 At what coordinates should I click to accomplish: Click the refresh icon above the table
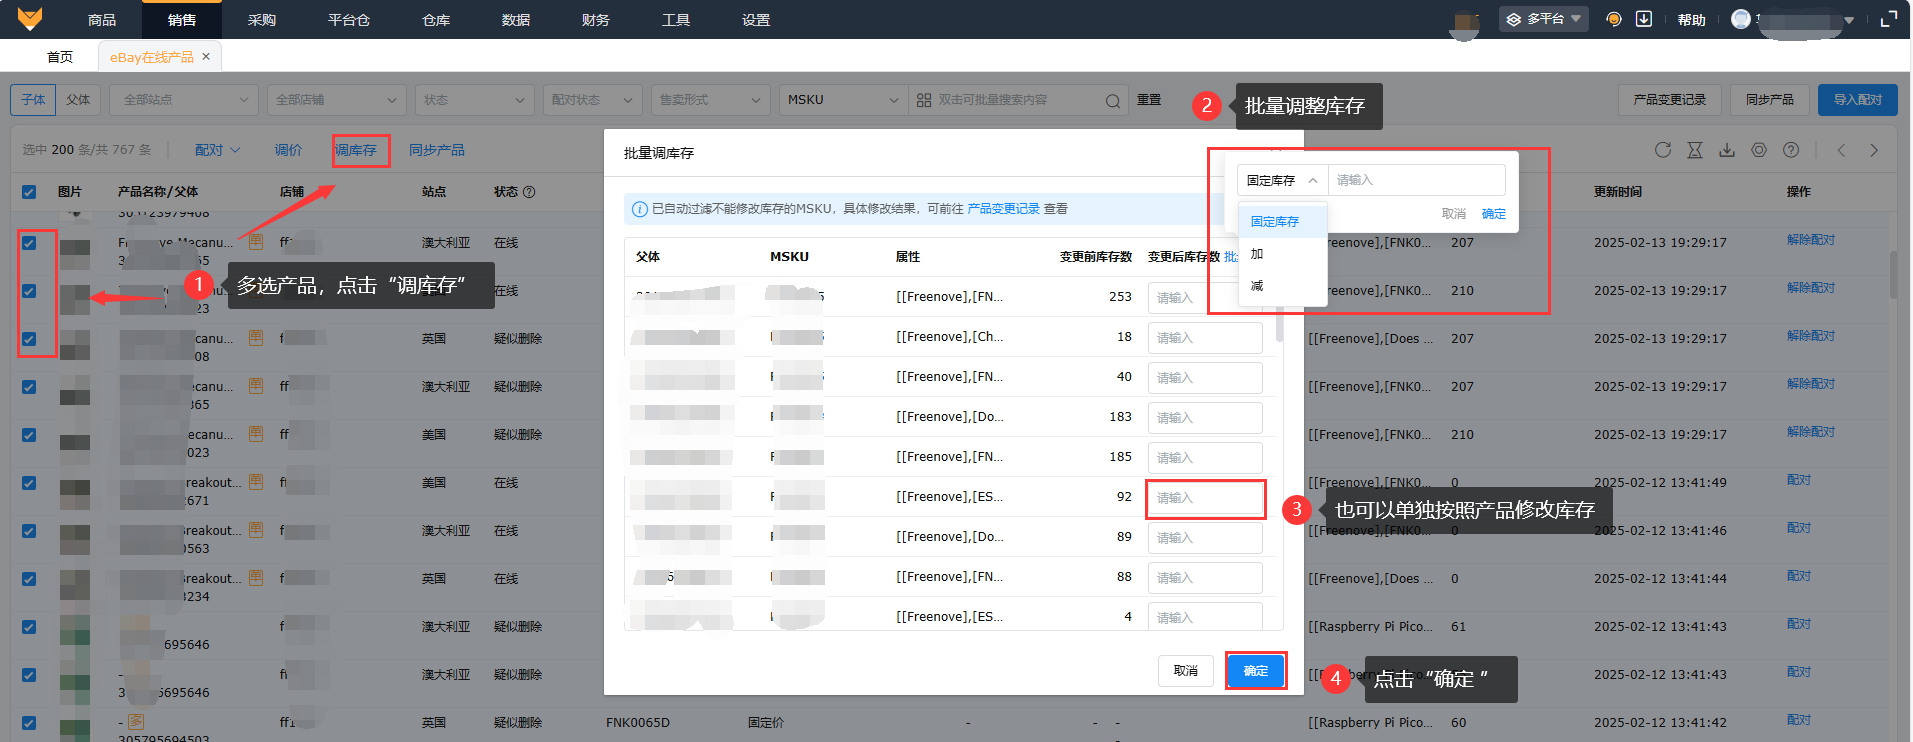(x=1663, y=150)
